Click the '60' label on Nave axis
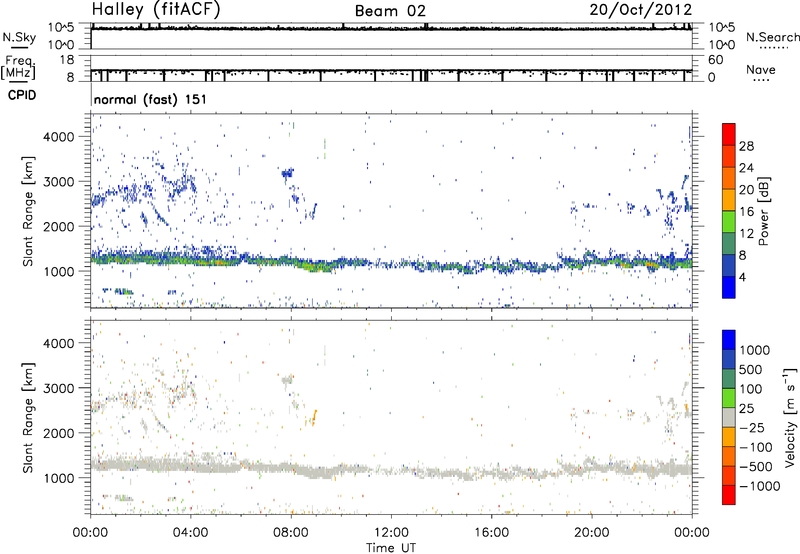800x554 pixels. (716, 60)
